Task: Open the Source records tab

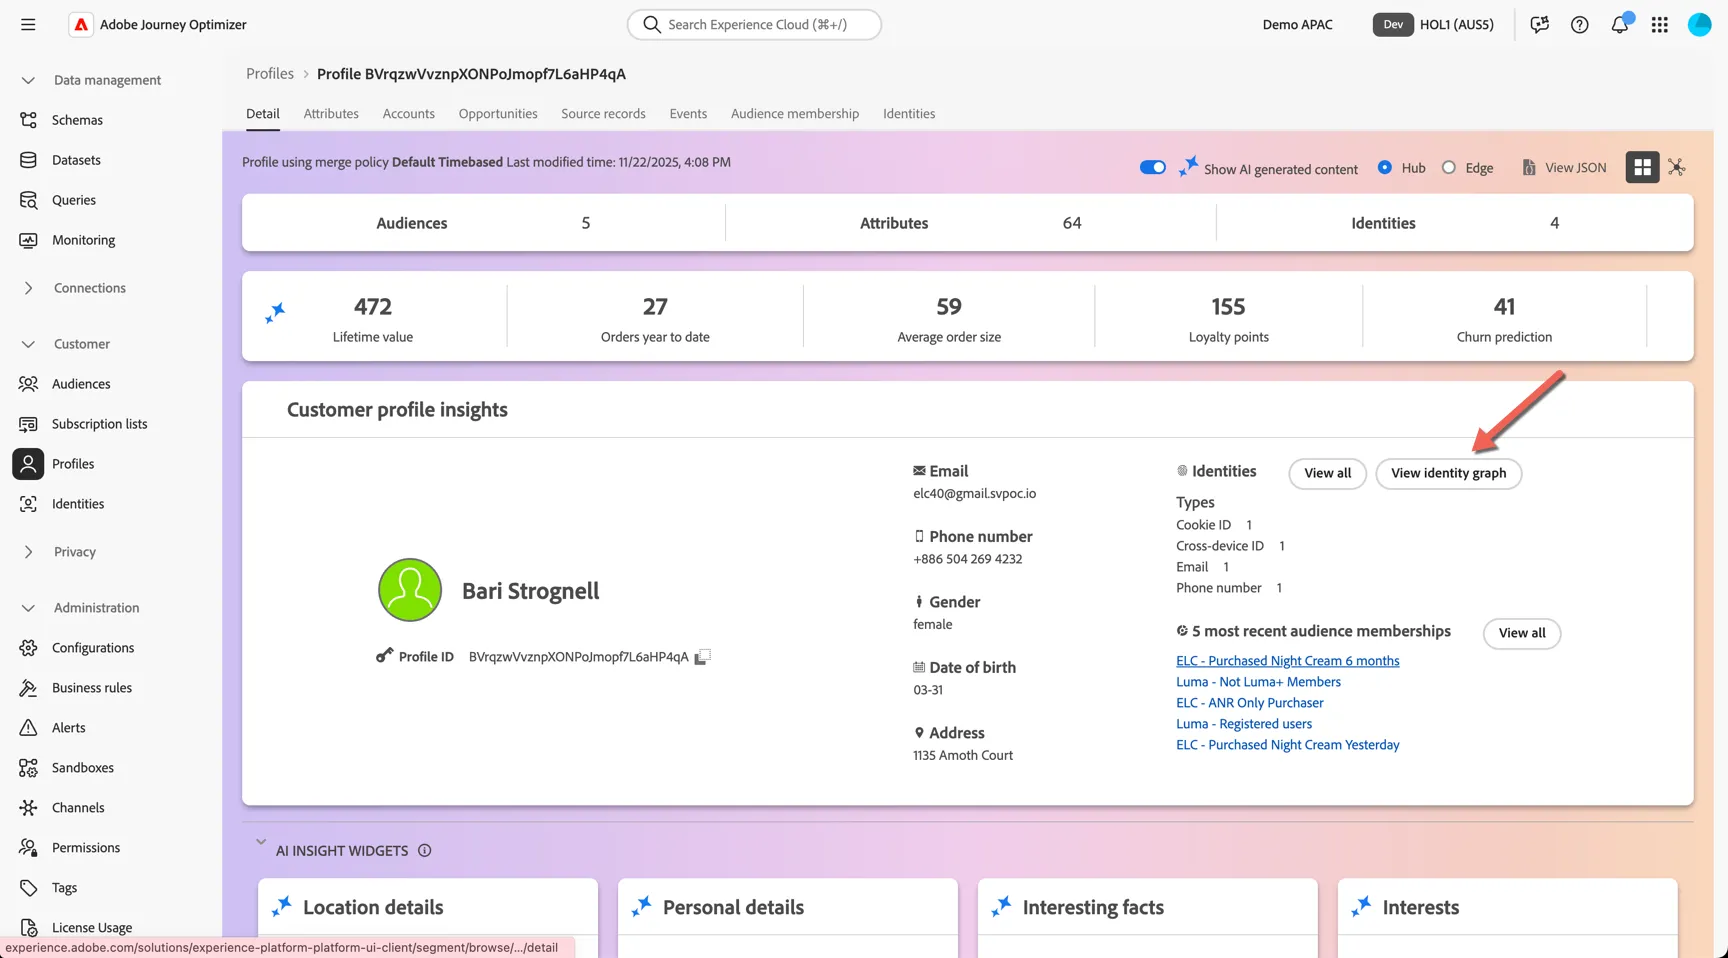Action: click(603, 114)
